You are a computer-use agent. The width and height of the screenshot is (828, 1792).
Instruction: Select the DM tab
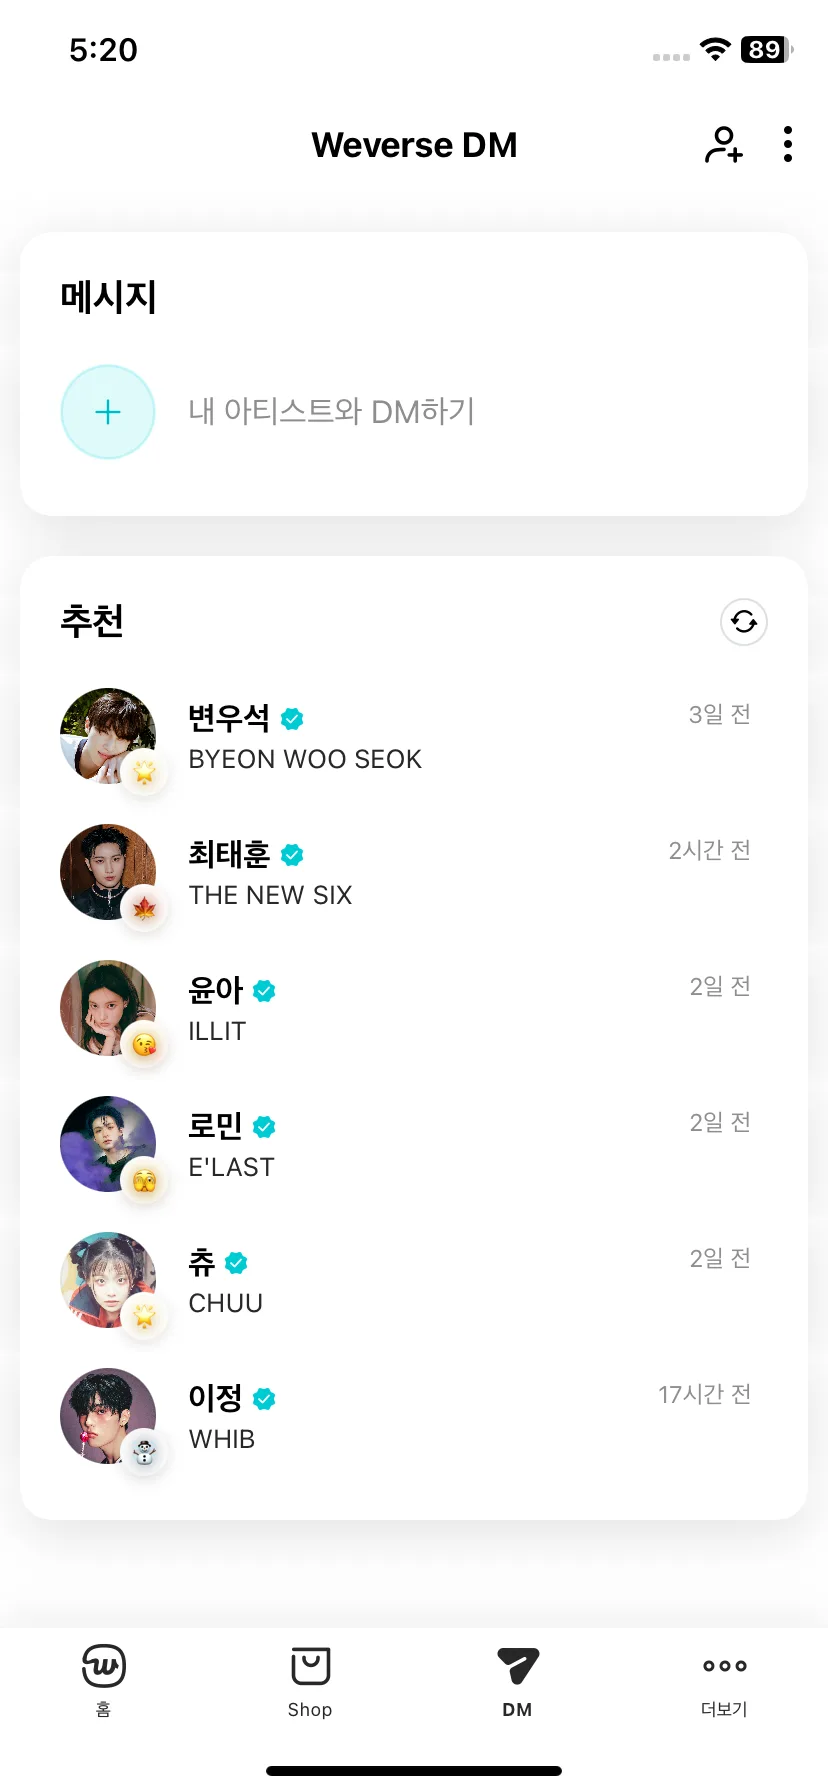point(517,1682)
